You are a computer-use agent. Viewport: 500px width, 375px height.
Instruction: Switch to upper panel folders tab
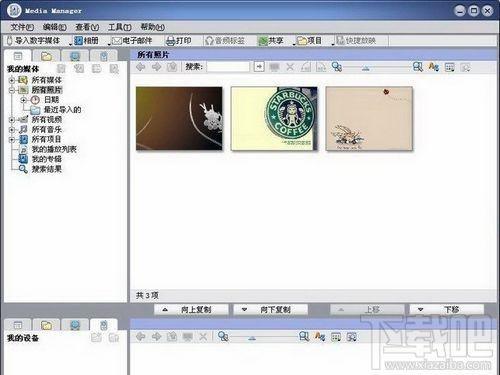click(46, 56)
